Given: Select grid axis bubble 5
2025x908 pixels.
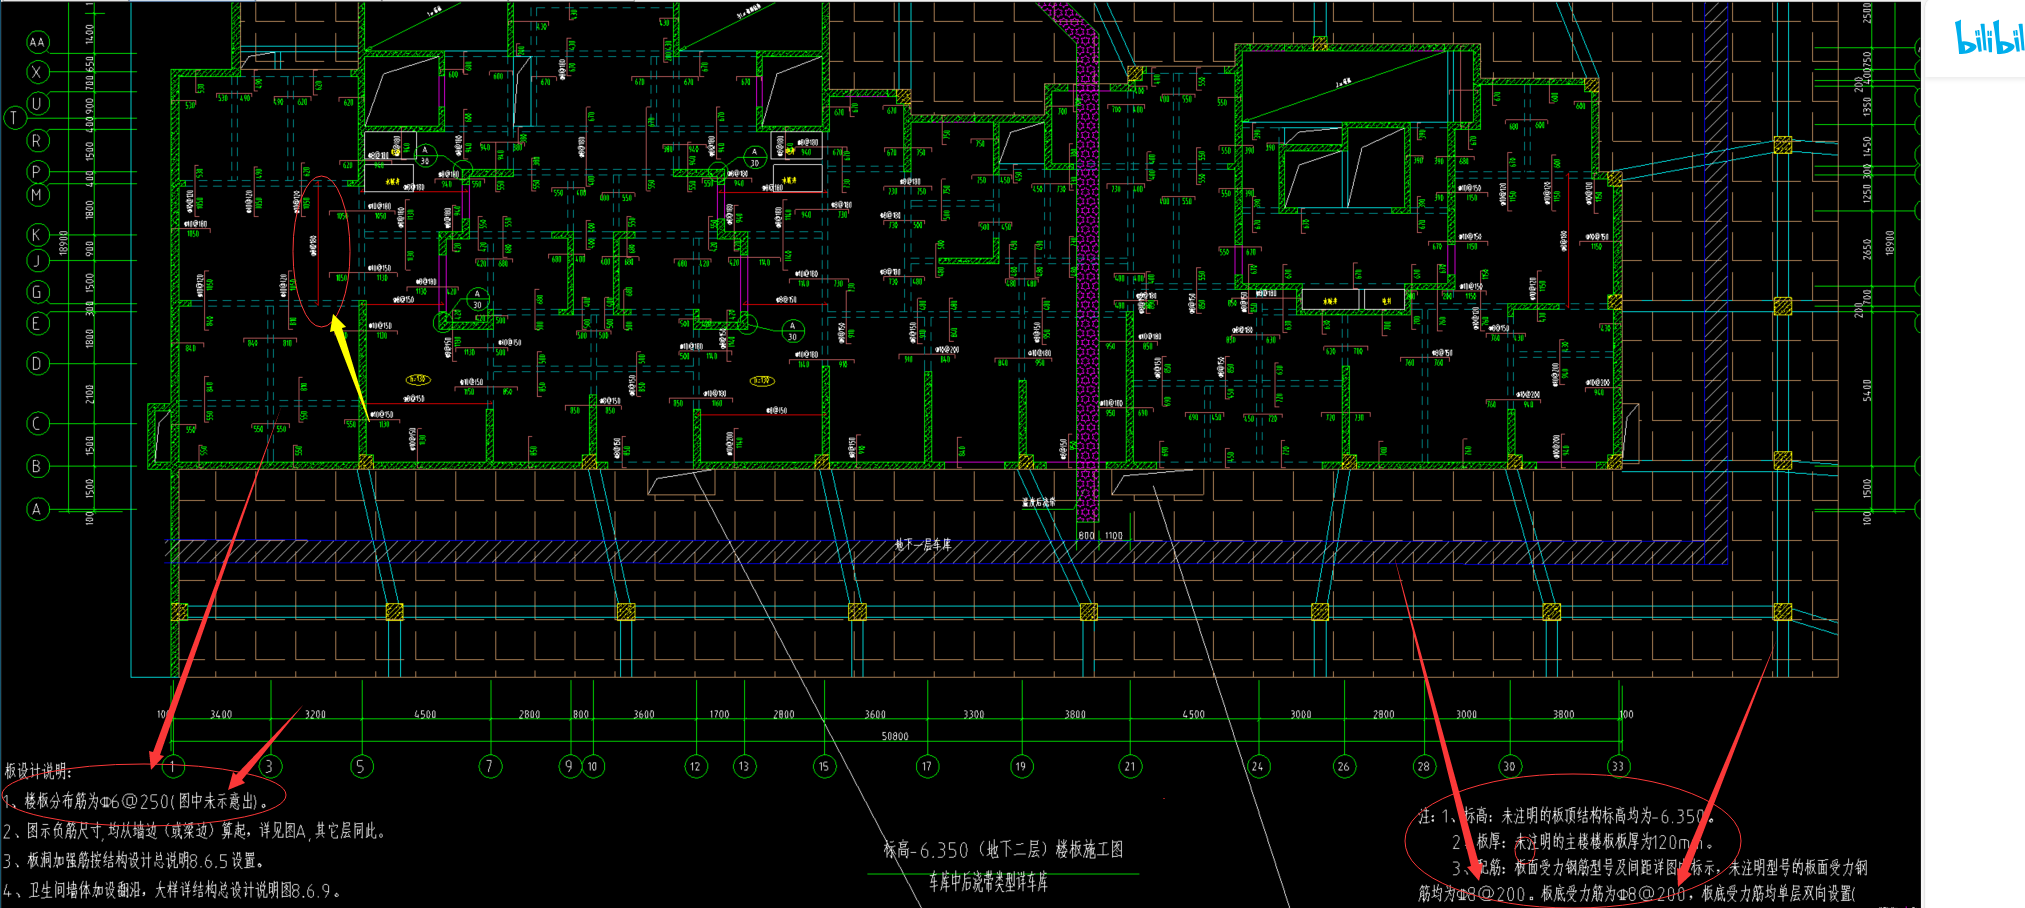Looking at the screenshot, I should tap(361, 767).
